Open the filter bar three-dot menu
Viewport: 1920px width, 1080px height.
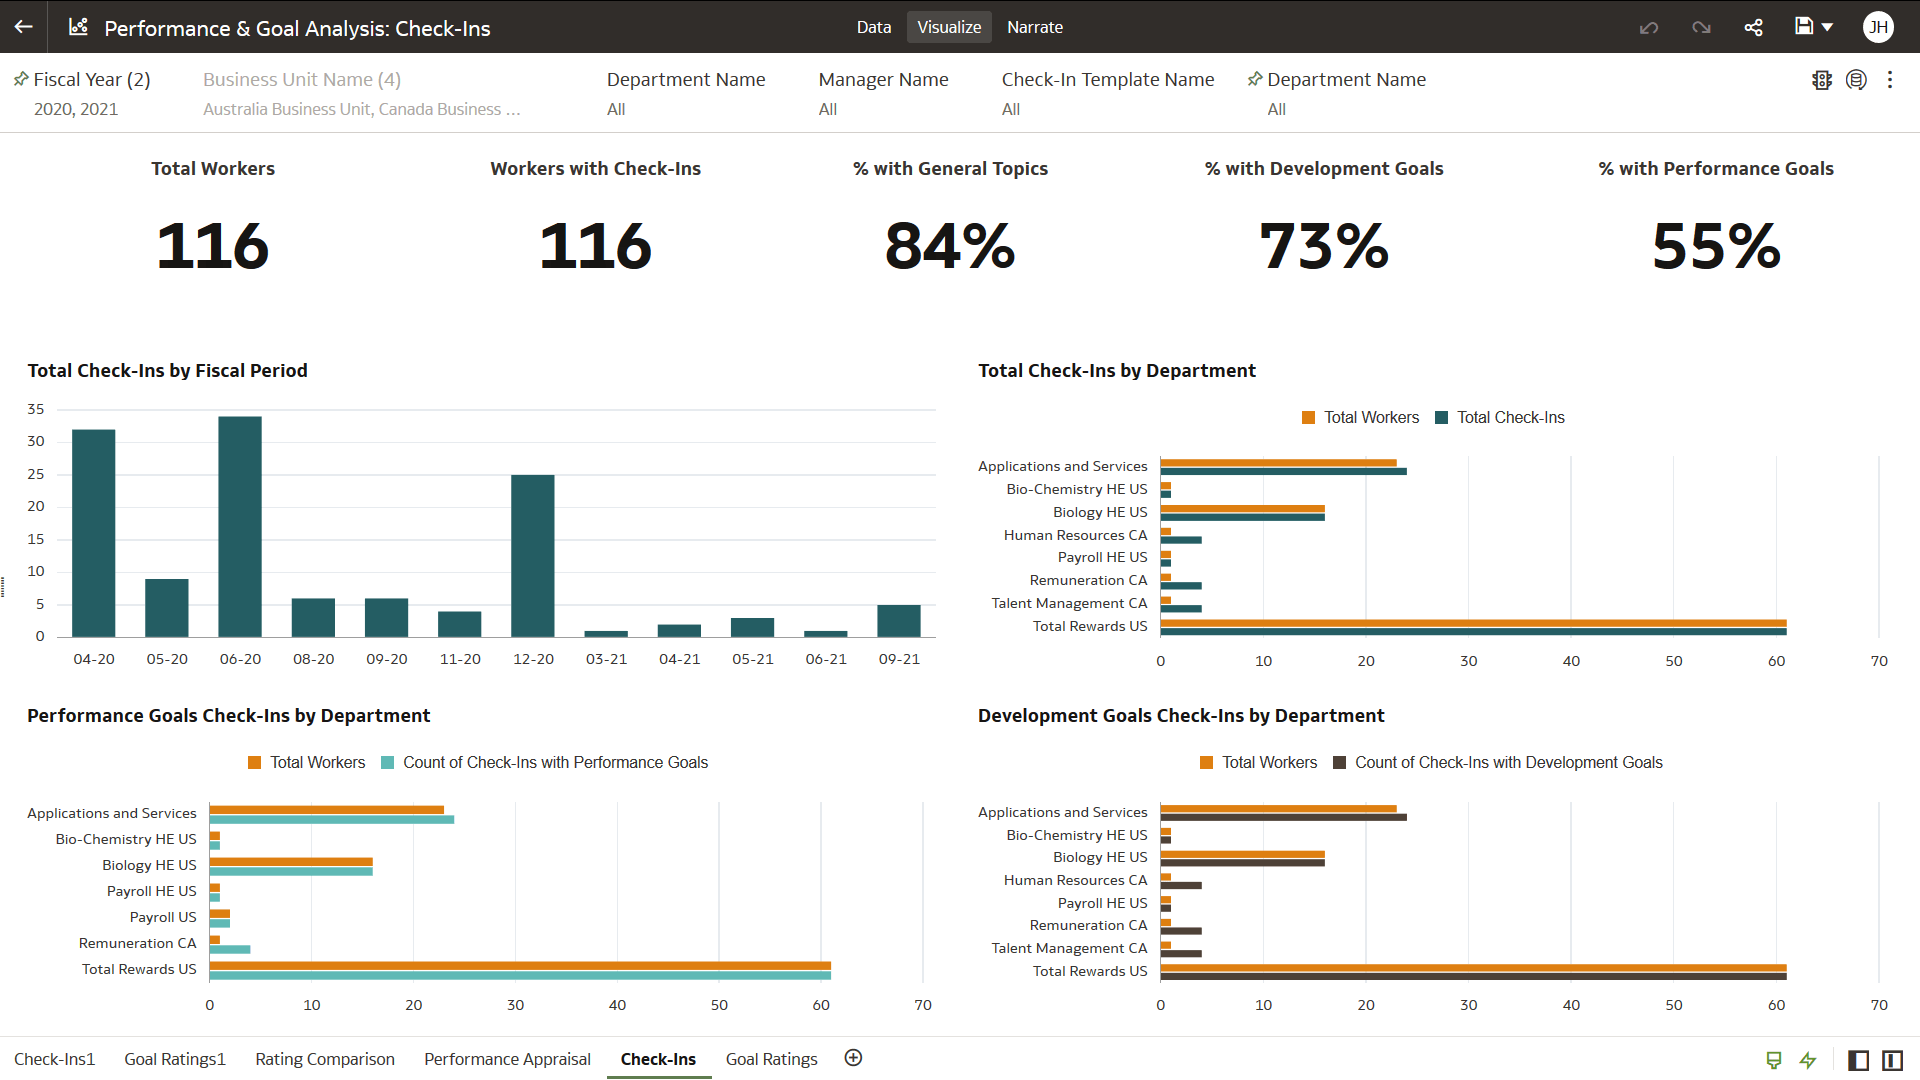click(x=1889, y=80)
